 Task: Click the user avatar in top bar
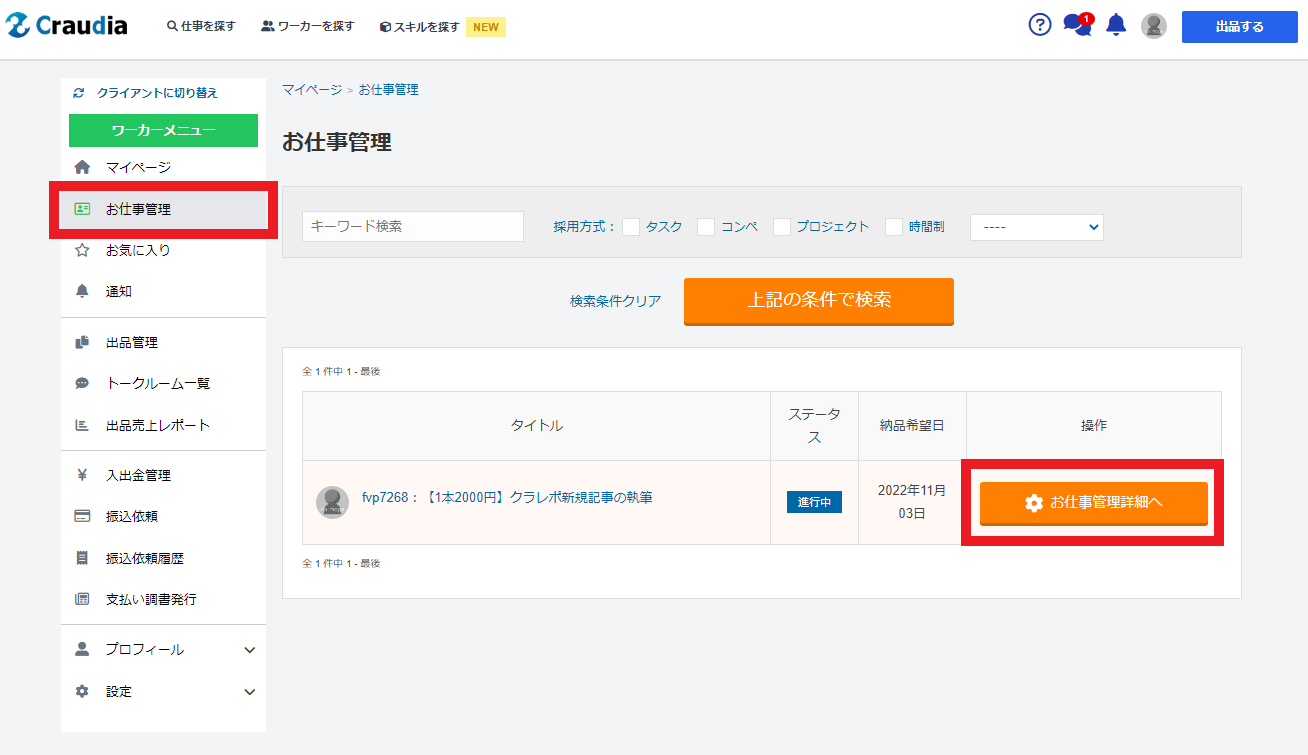[1154, 26]
